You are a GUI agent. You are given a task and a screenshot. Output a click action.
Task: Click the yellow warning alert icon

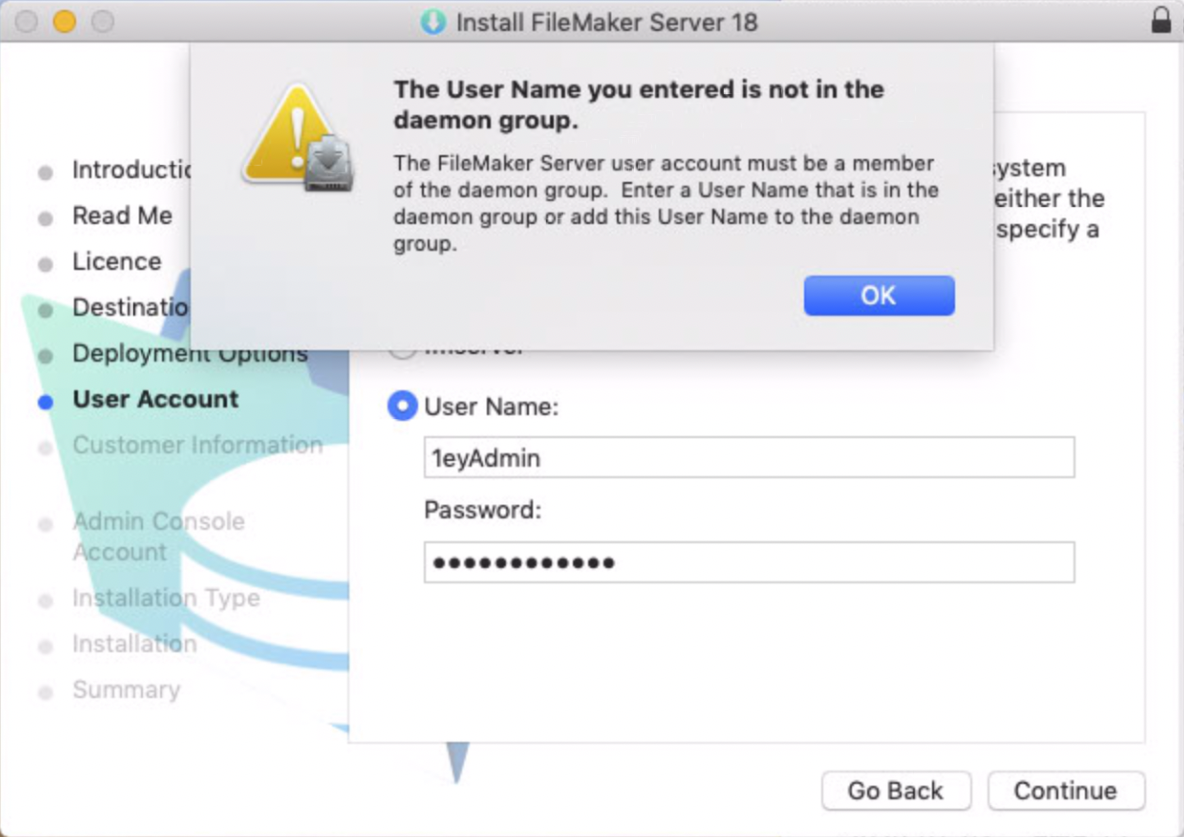point(296,138)
